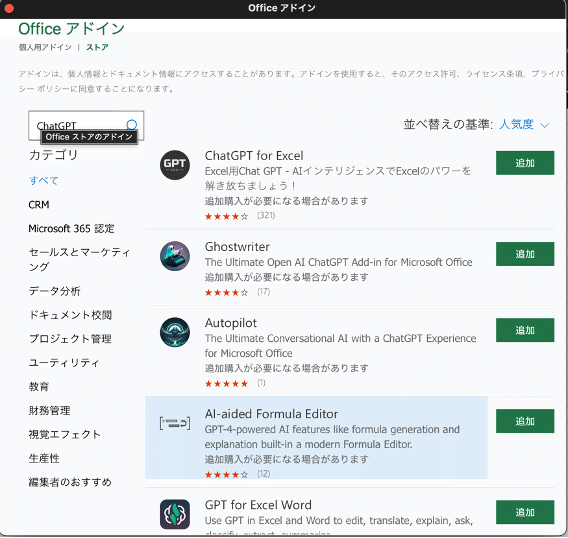This screenshot has height=538, width=568.
Task: Select the ユーティリティ category
Action: tap(64, 363)
